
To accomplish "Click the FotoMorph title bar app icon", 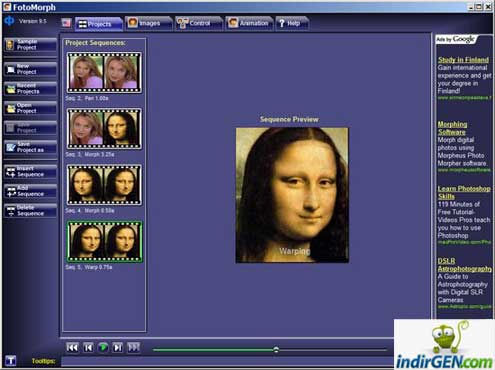I will point(6,6).
